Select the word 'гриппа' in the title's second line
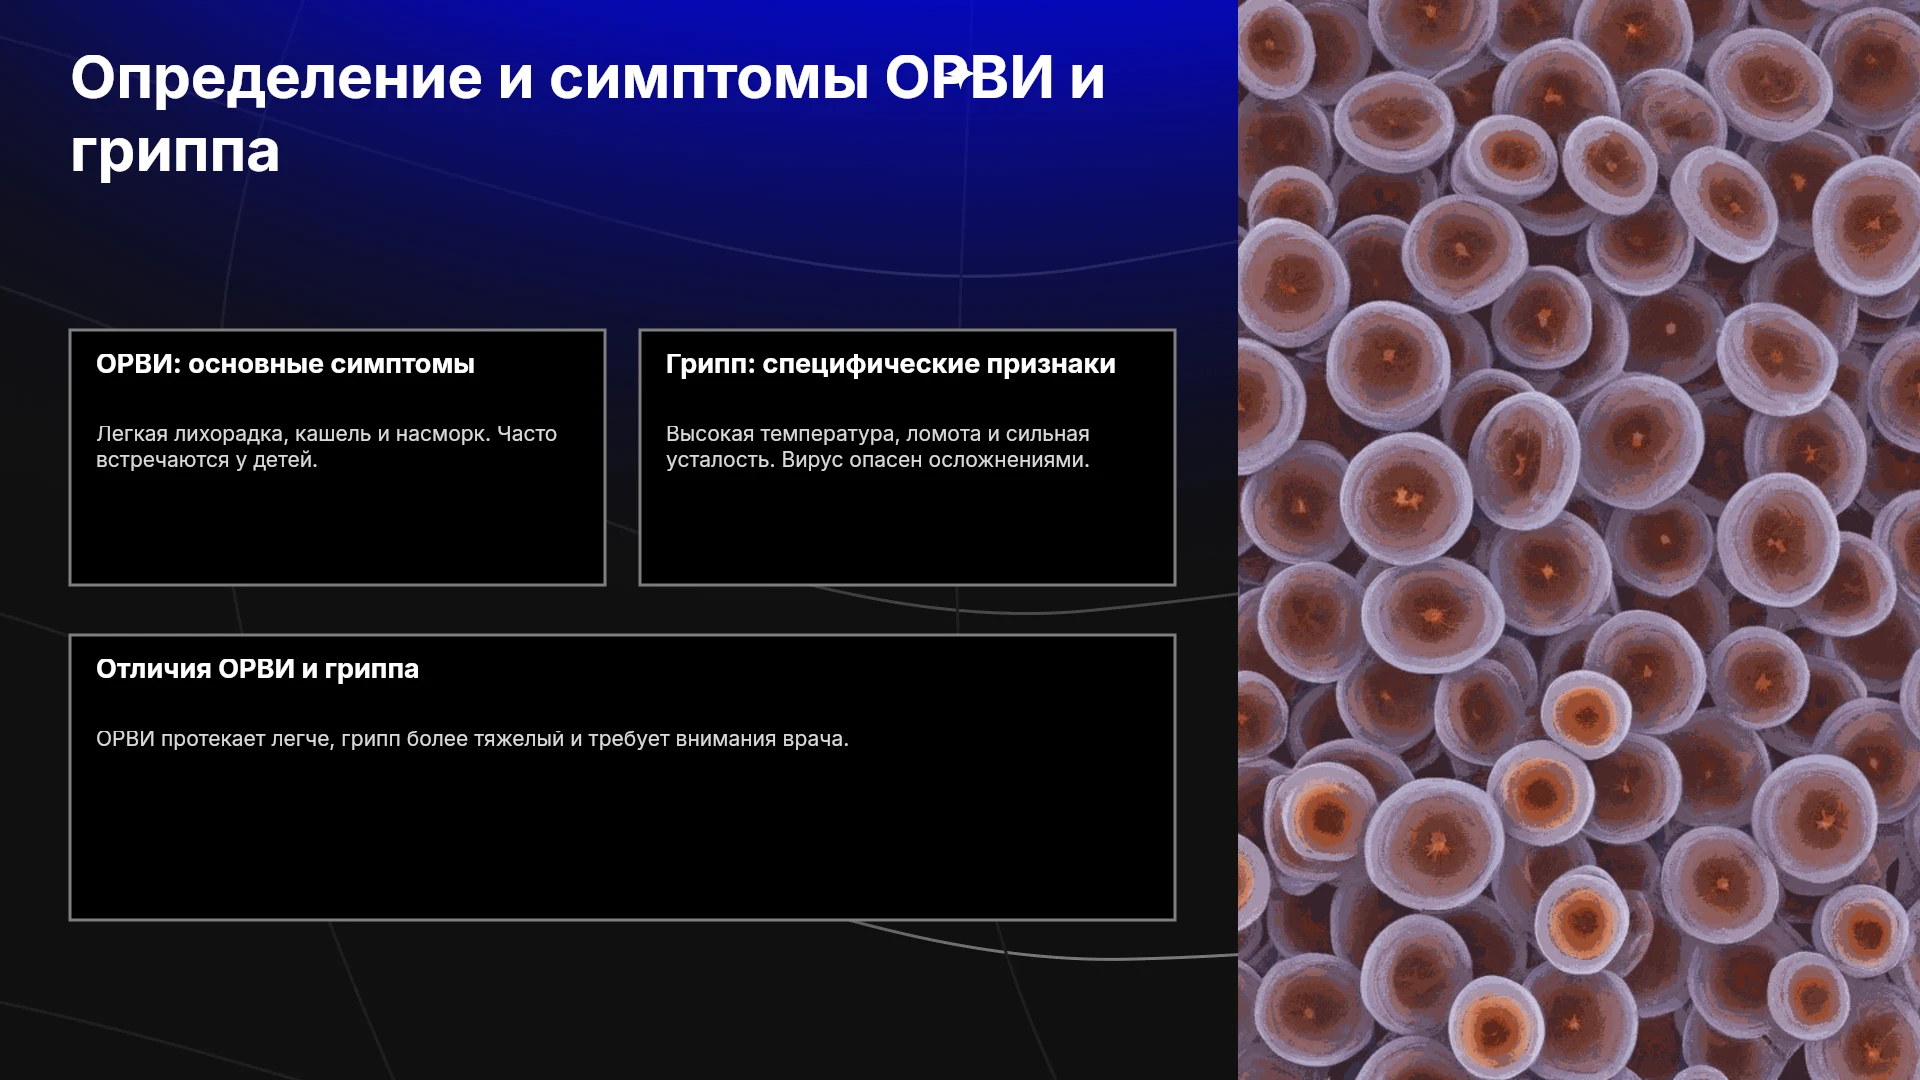 point(175,152)
